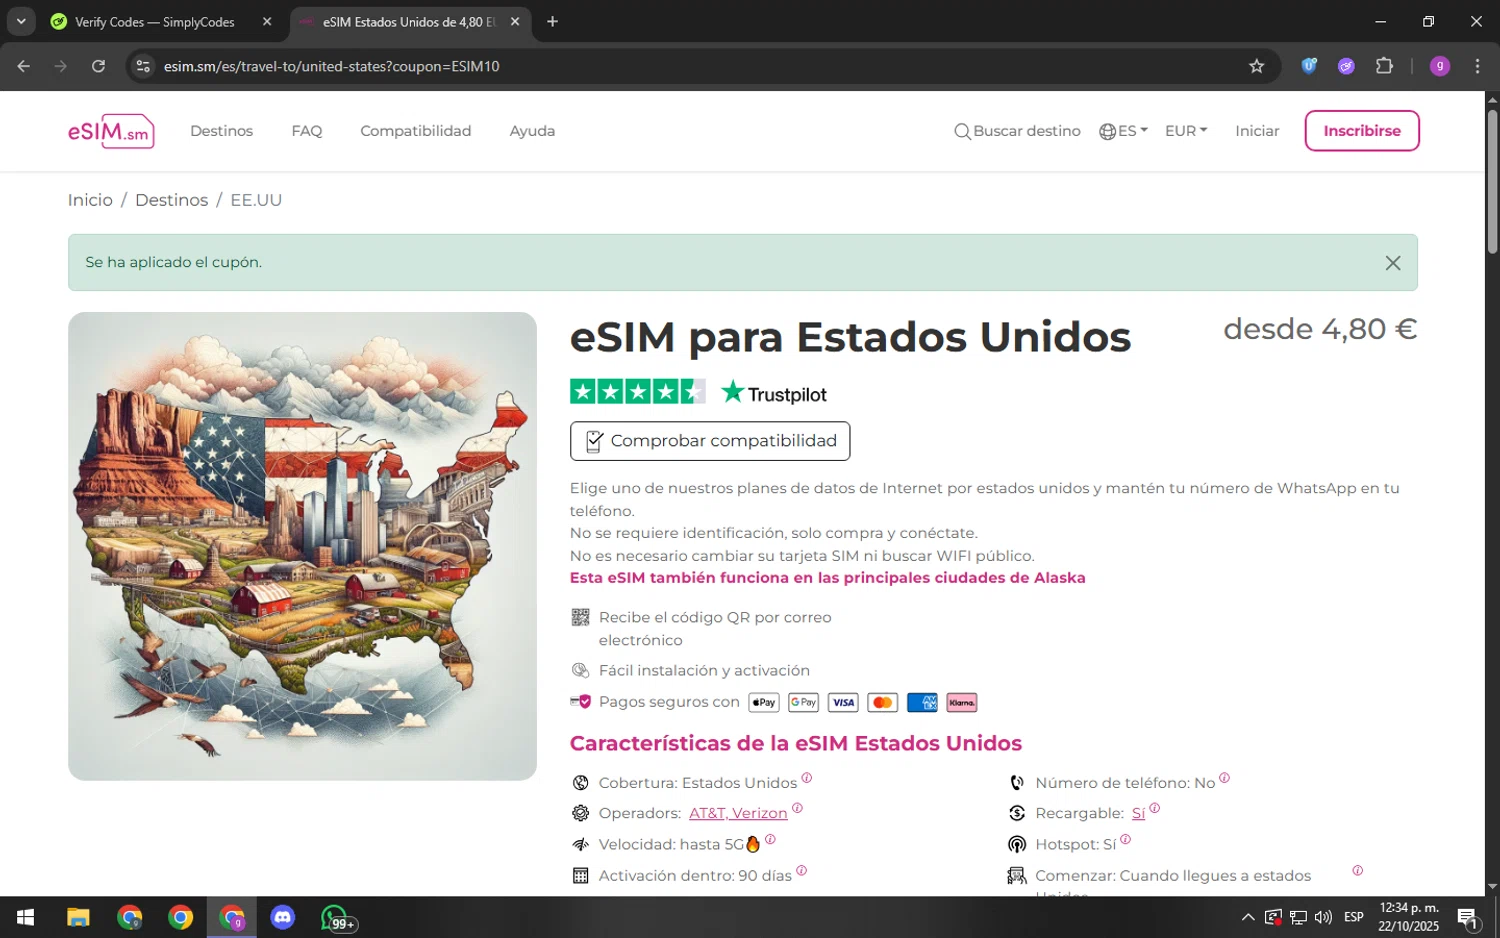Click the search magnifier icon

[x=962, y=131]
